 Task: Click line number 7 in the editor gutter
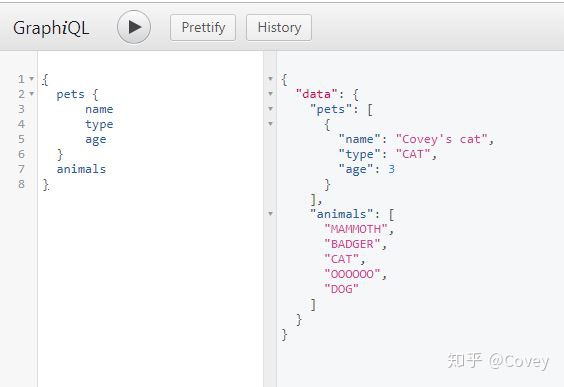22,169
